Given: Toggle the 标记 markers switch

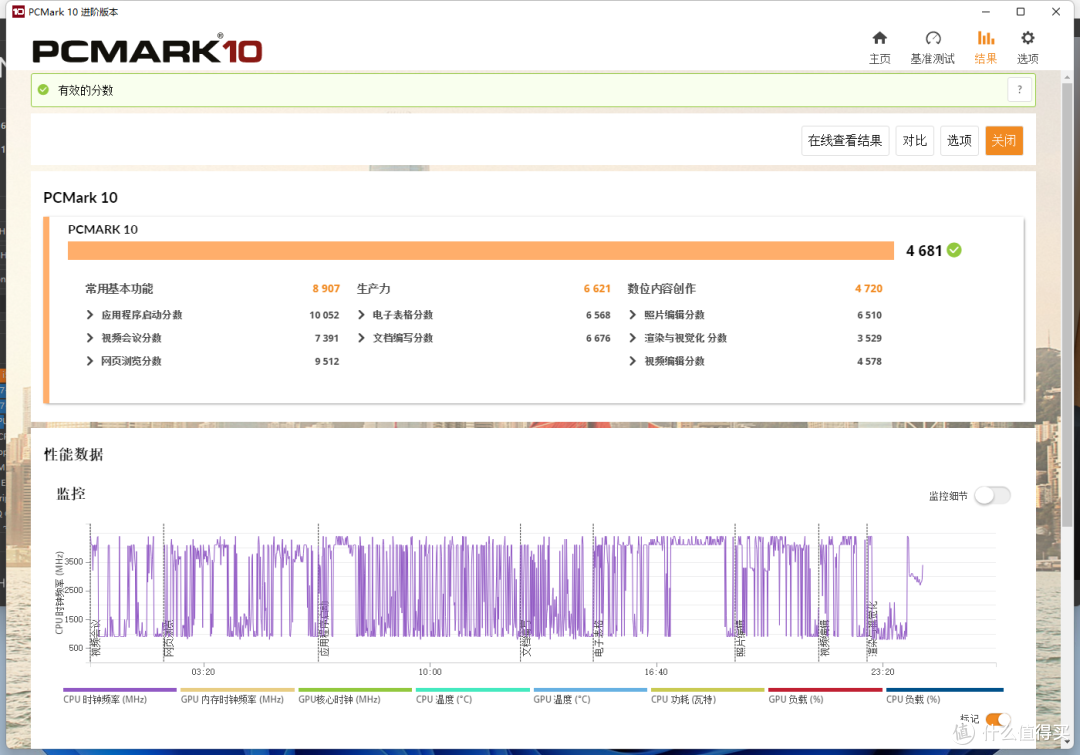Looking at the screenshot, I should 997,719.
